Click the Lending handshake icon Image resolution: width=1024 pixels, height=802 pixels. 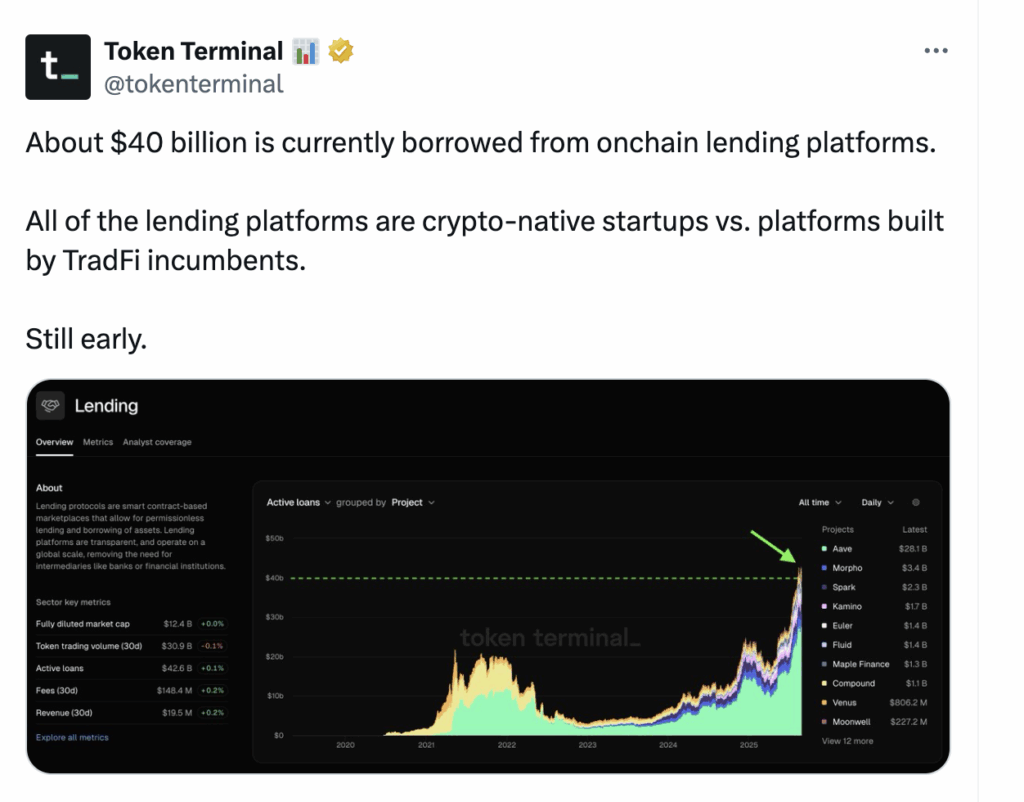click(x=50, y=406)
